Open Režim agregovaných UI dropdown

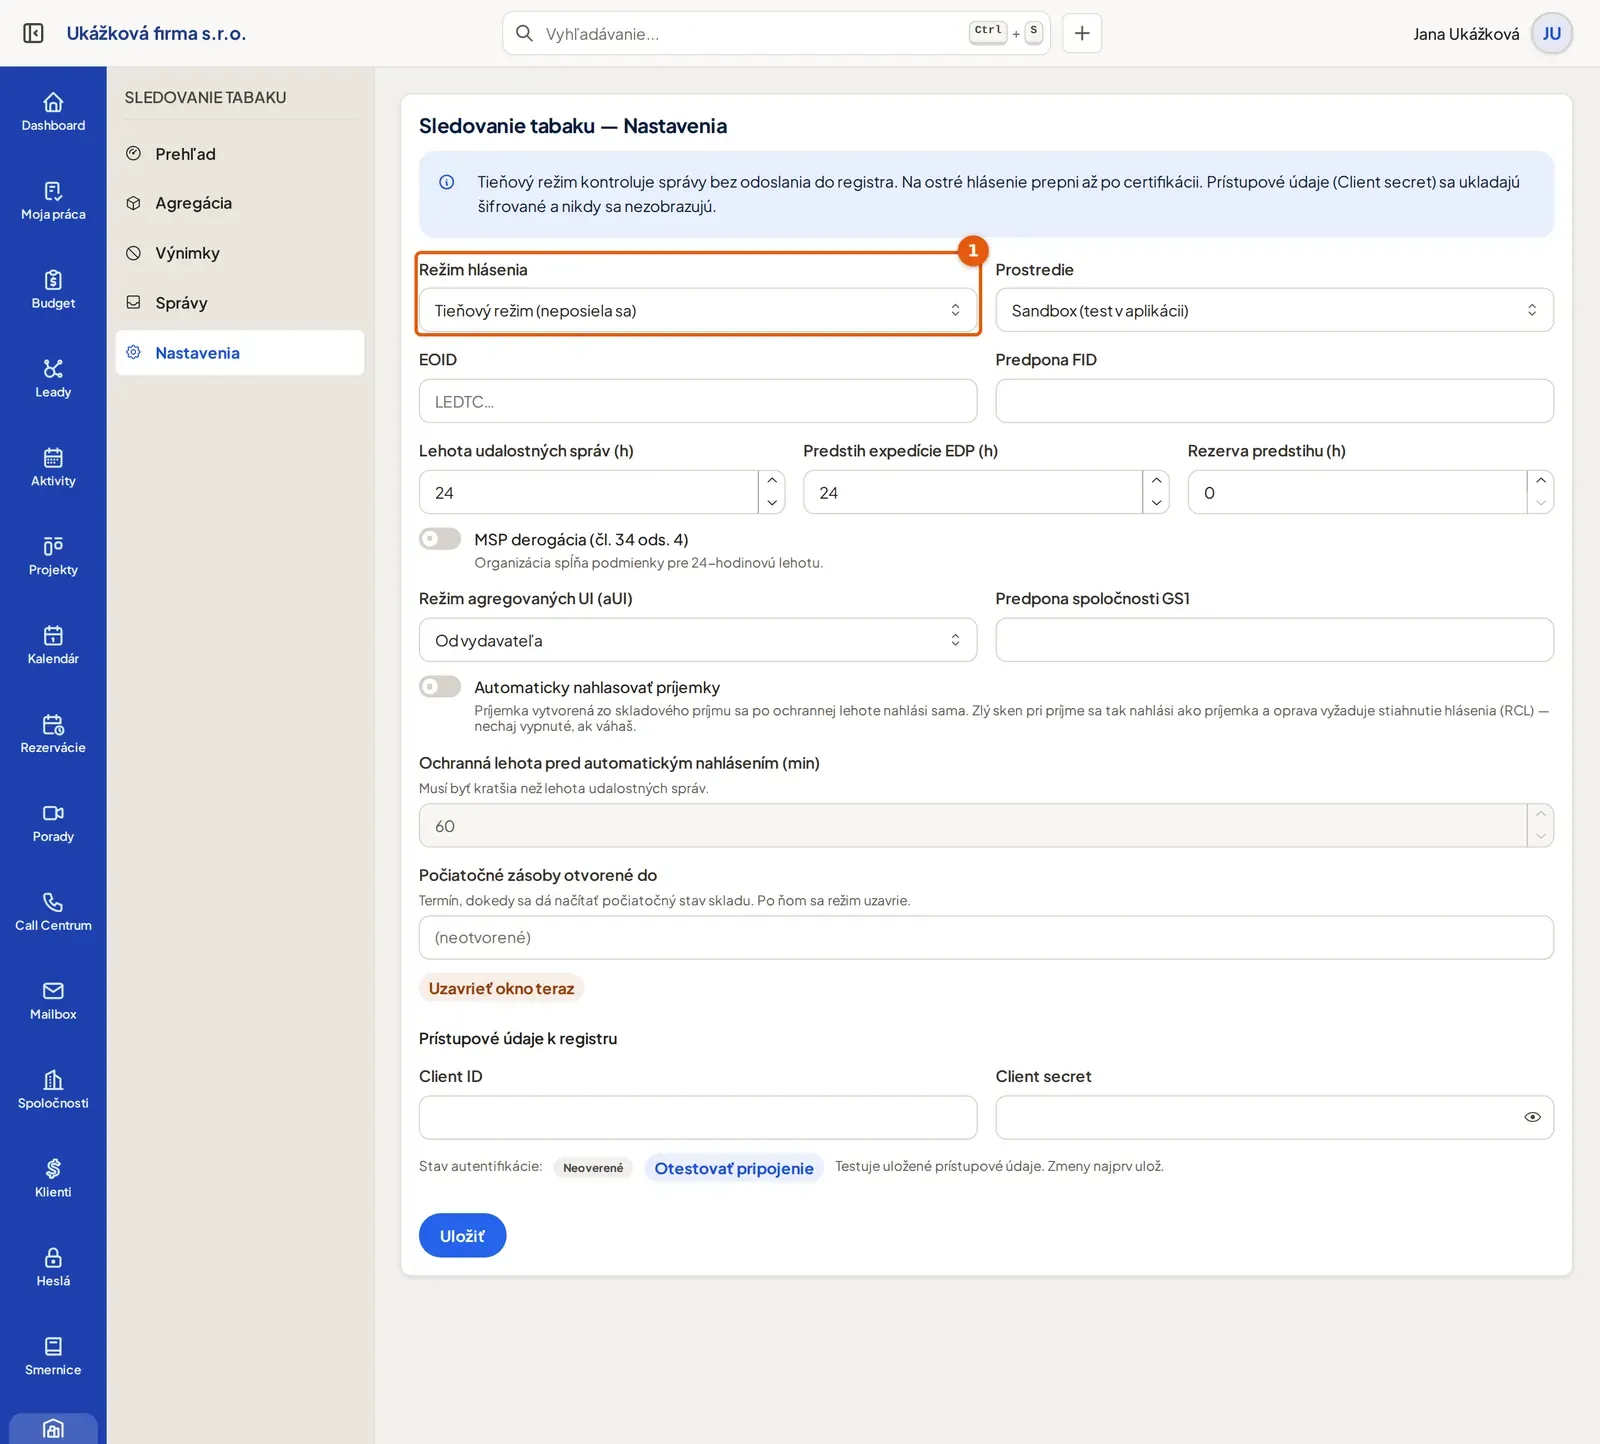pyautogui.click(x=698, y=640)
